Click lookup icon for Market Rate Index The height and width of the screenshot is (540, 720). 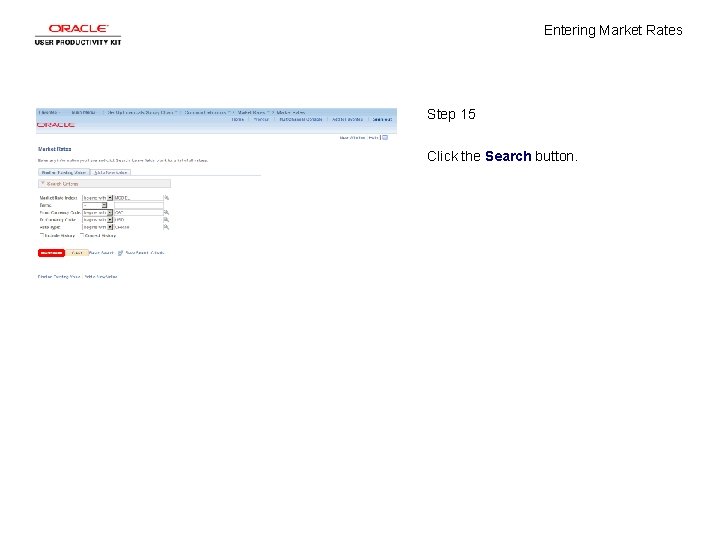point(167,198)
